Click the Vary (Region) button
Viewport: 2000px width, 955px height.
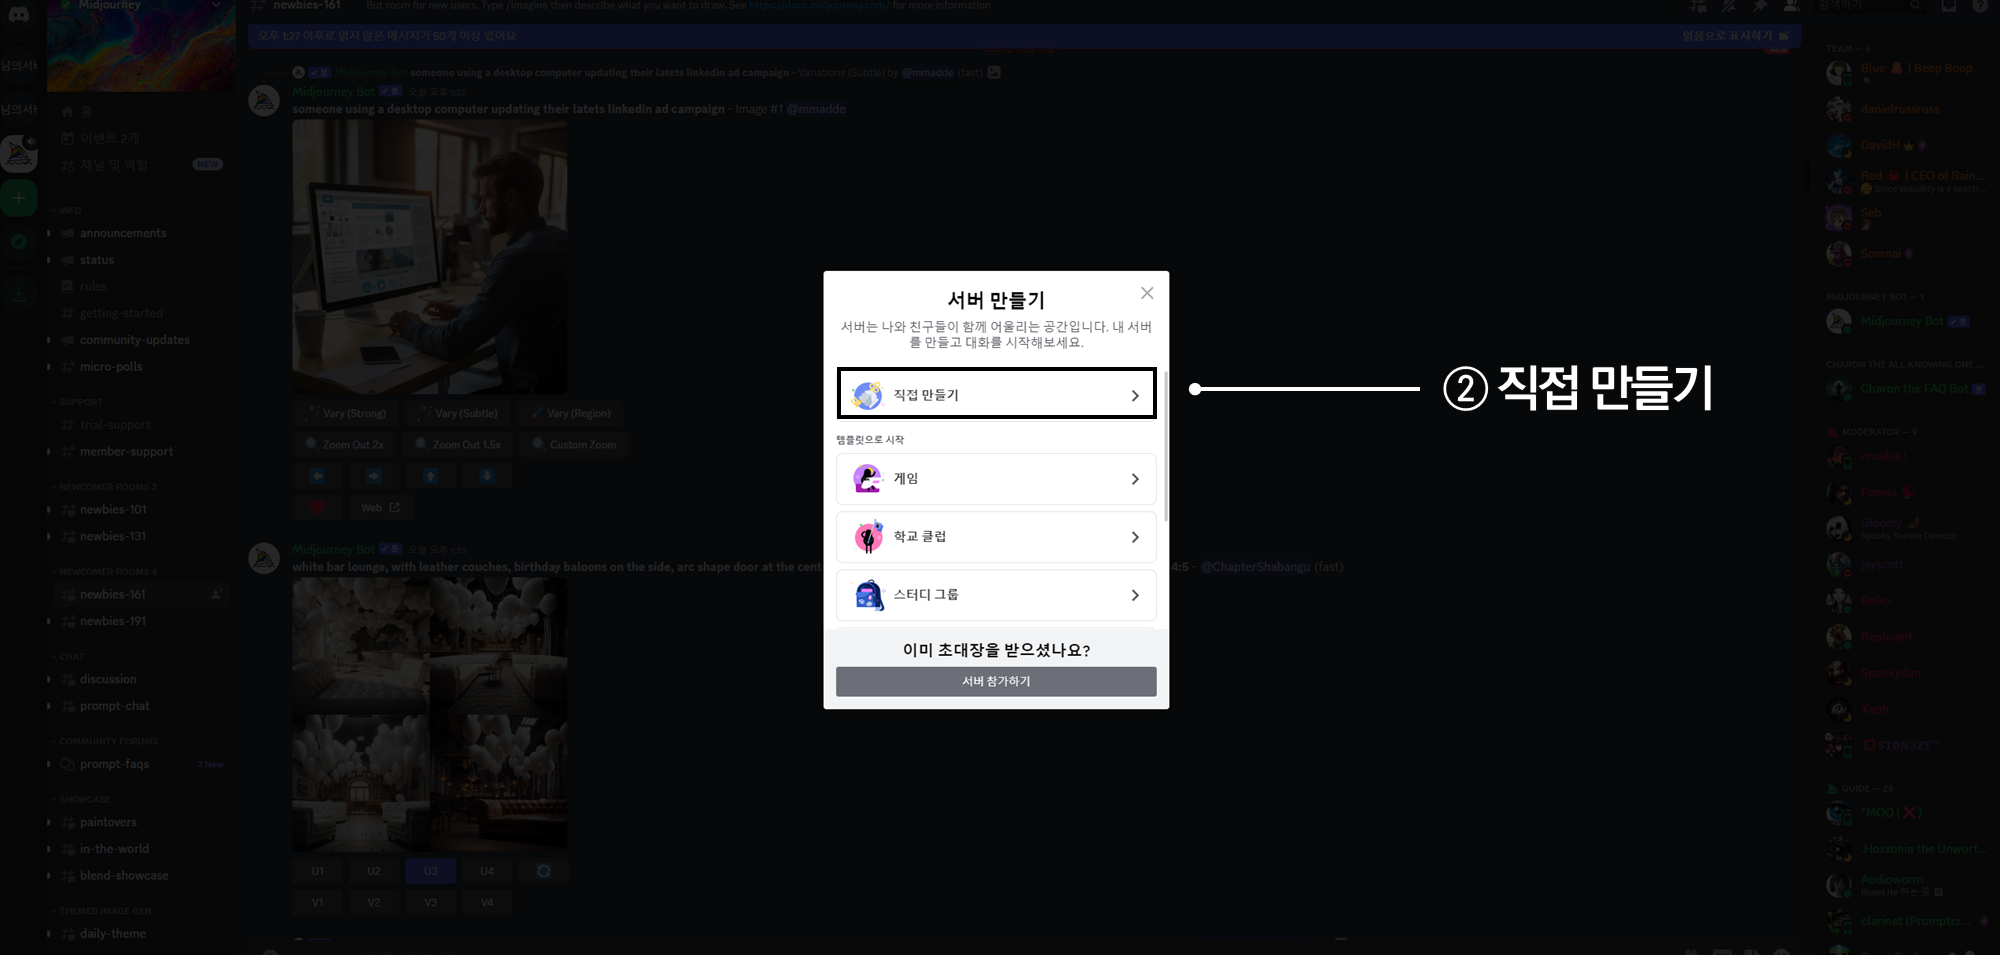570,413
